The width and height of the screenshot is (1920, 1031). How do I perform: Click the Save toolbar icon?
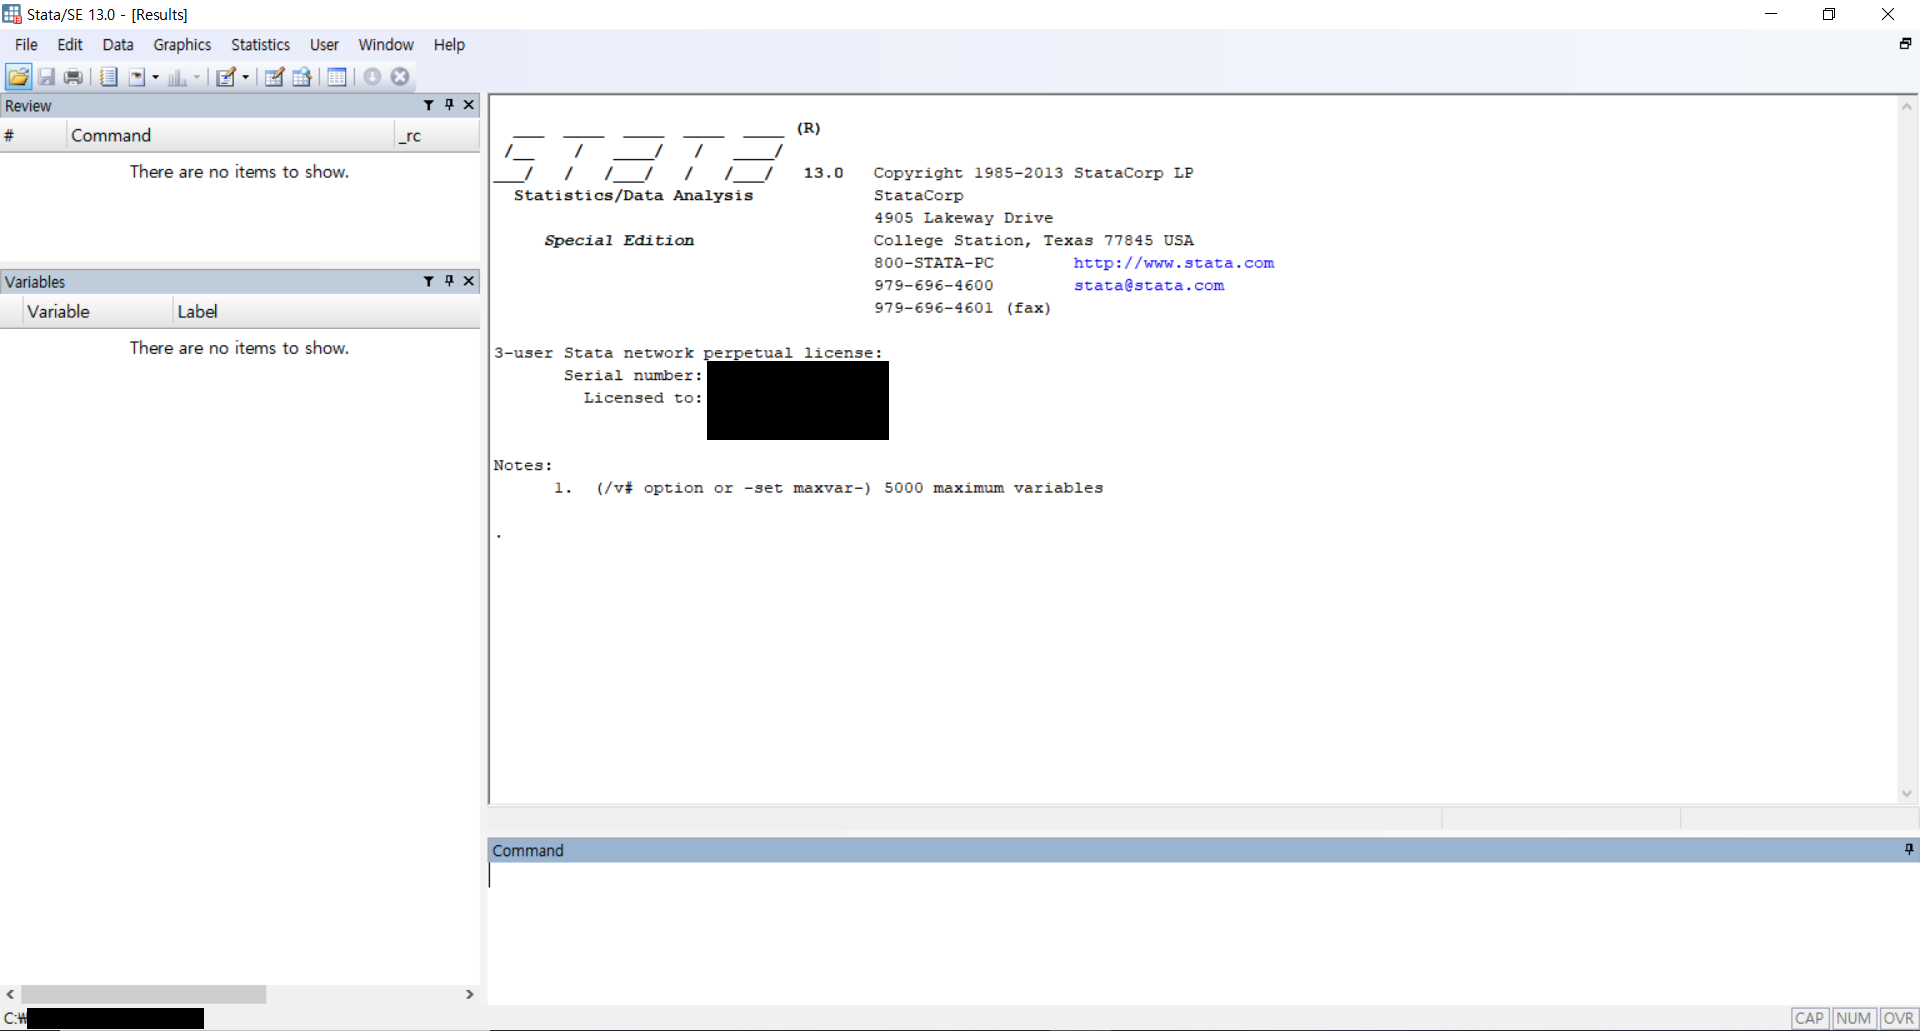pos(46,77)
